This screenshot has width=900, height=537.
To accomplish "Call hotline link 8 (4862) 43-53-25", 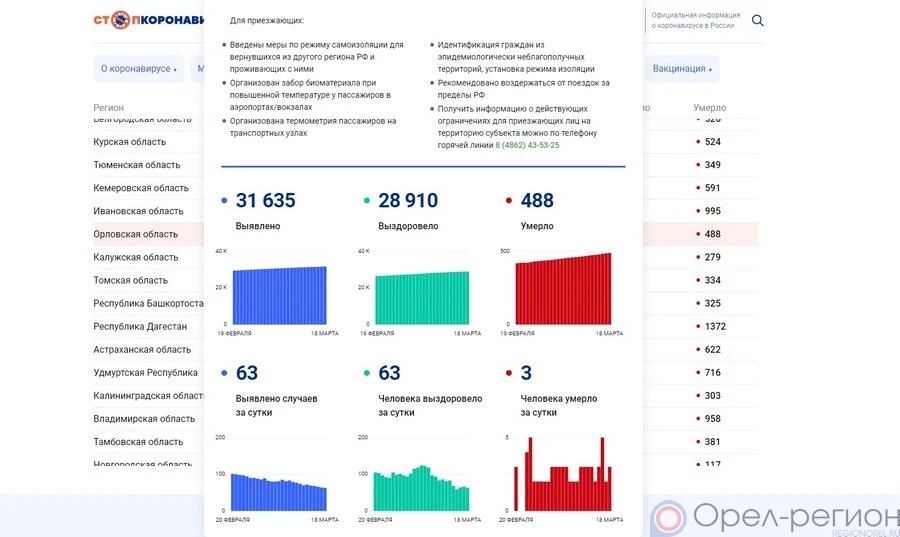I will pyautogui.click(x=527, y=145).
